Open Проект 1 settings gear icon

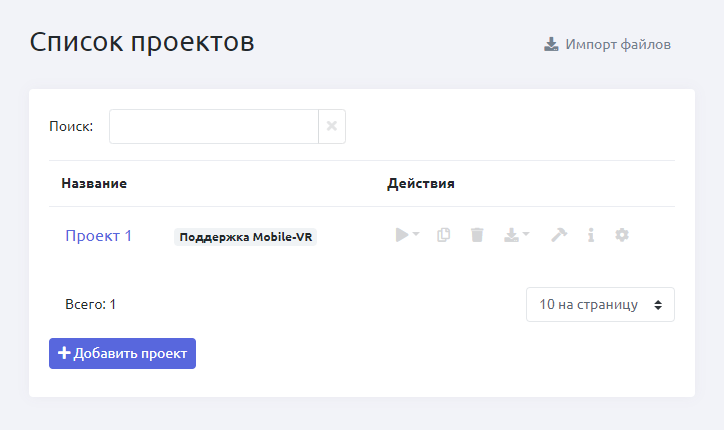pos(622,235)
